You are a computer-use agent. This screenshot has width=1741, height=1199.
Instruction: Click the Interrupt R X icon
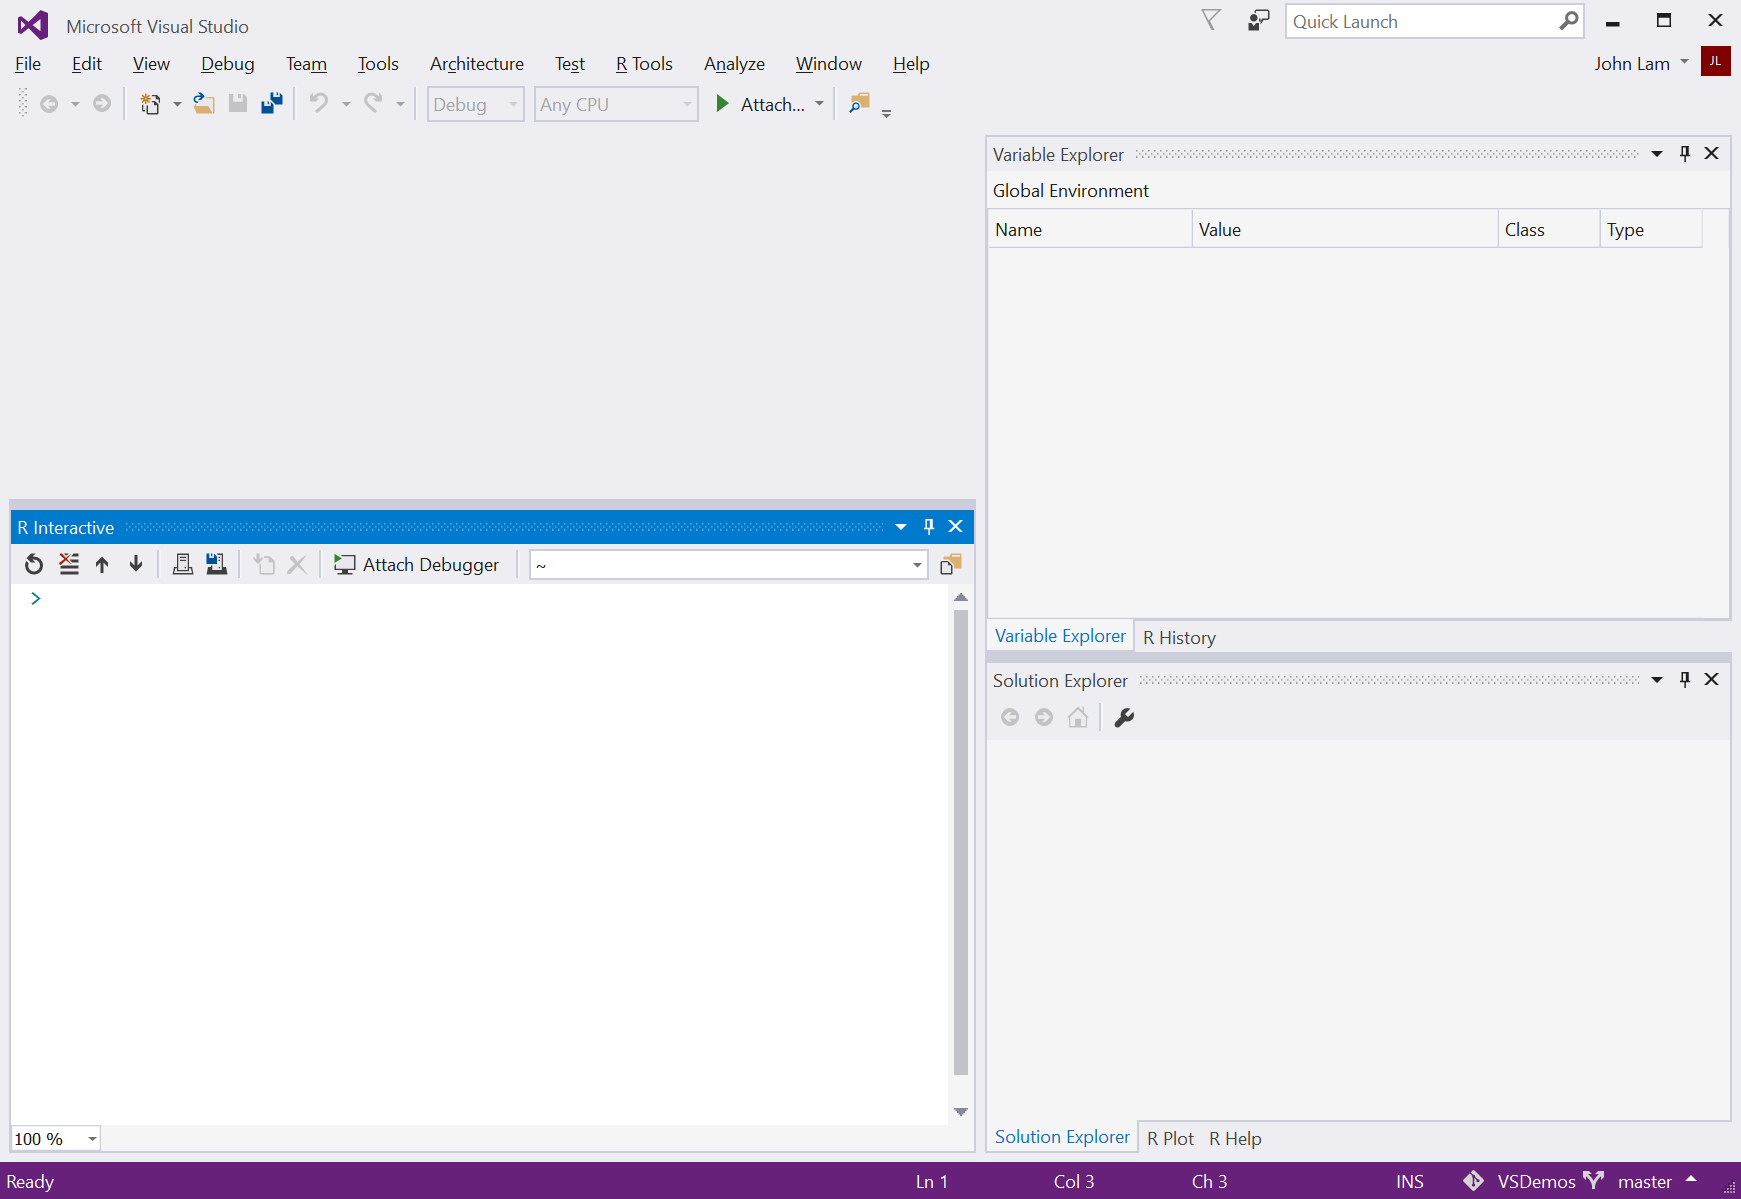pyautogui.click(x=297, y=565)
